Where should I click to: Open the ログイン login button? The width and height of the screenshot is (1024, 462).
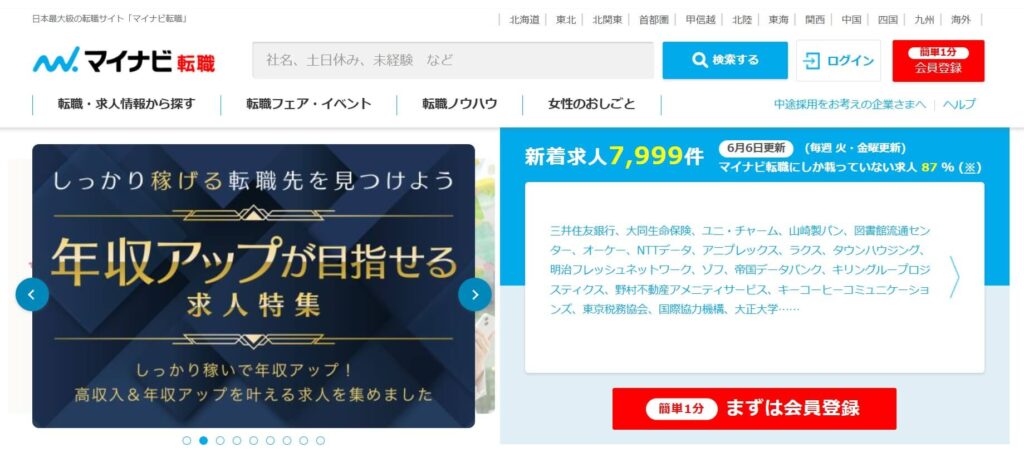tap(838, 61)
